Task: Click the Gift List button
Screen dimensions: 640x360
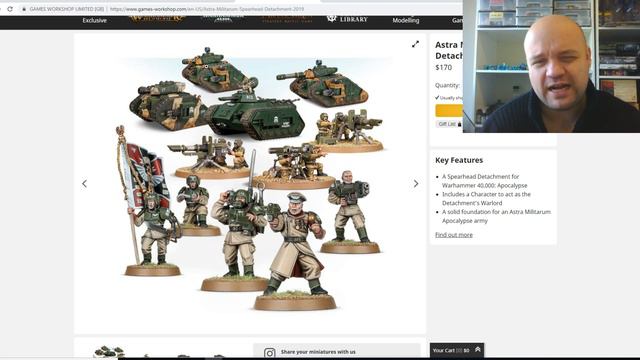Action: pos(449,124)
